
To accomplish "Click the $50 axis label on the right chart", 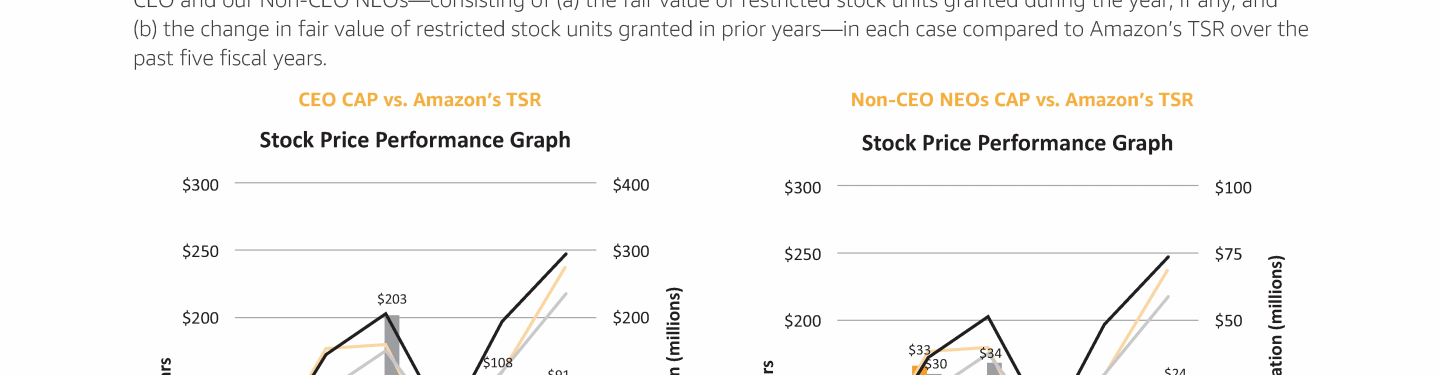I will (x=1229, y=321).
